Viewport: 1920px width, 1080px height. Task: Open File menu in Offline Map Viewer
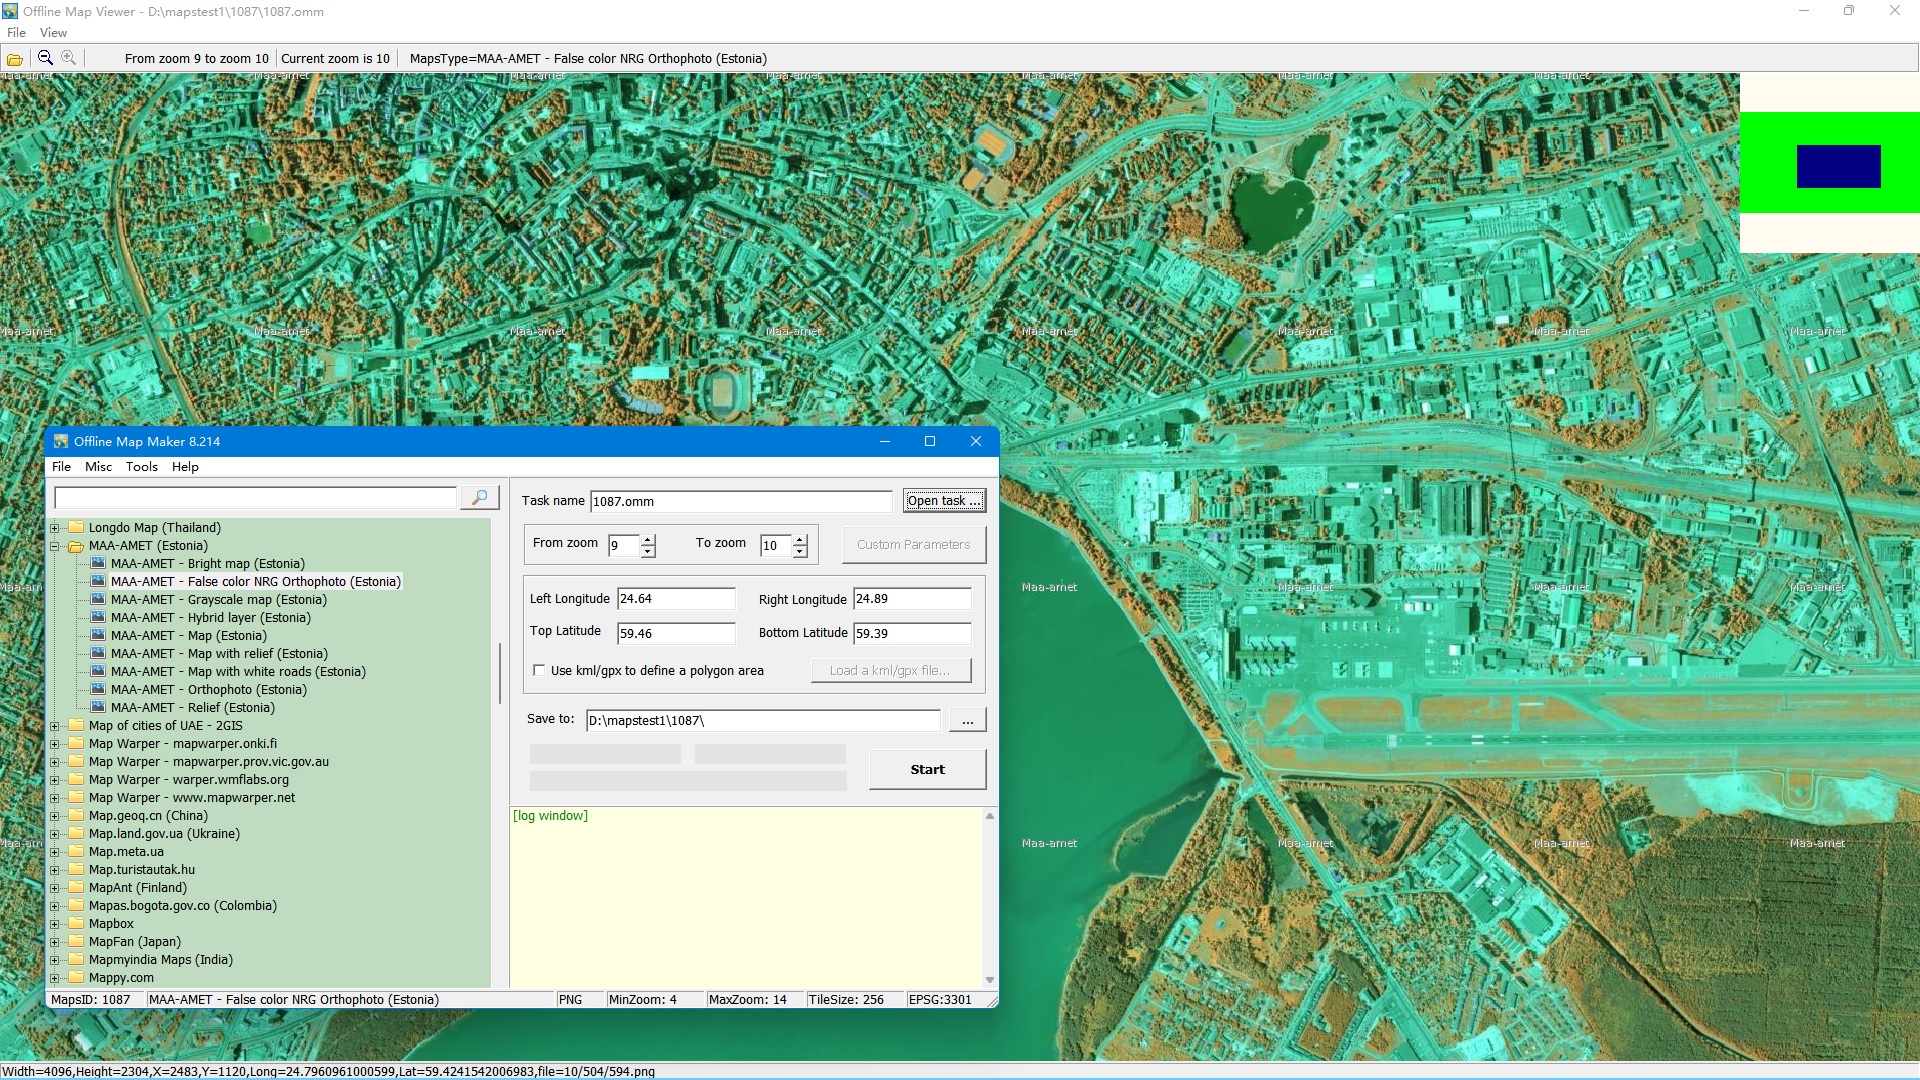(16, 33)
